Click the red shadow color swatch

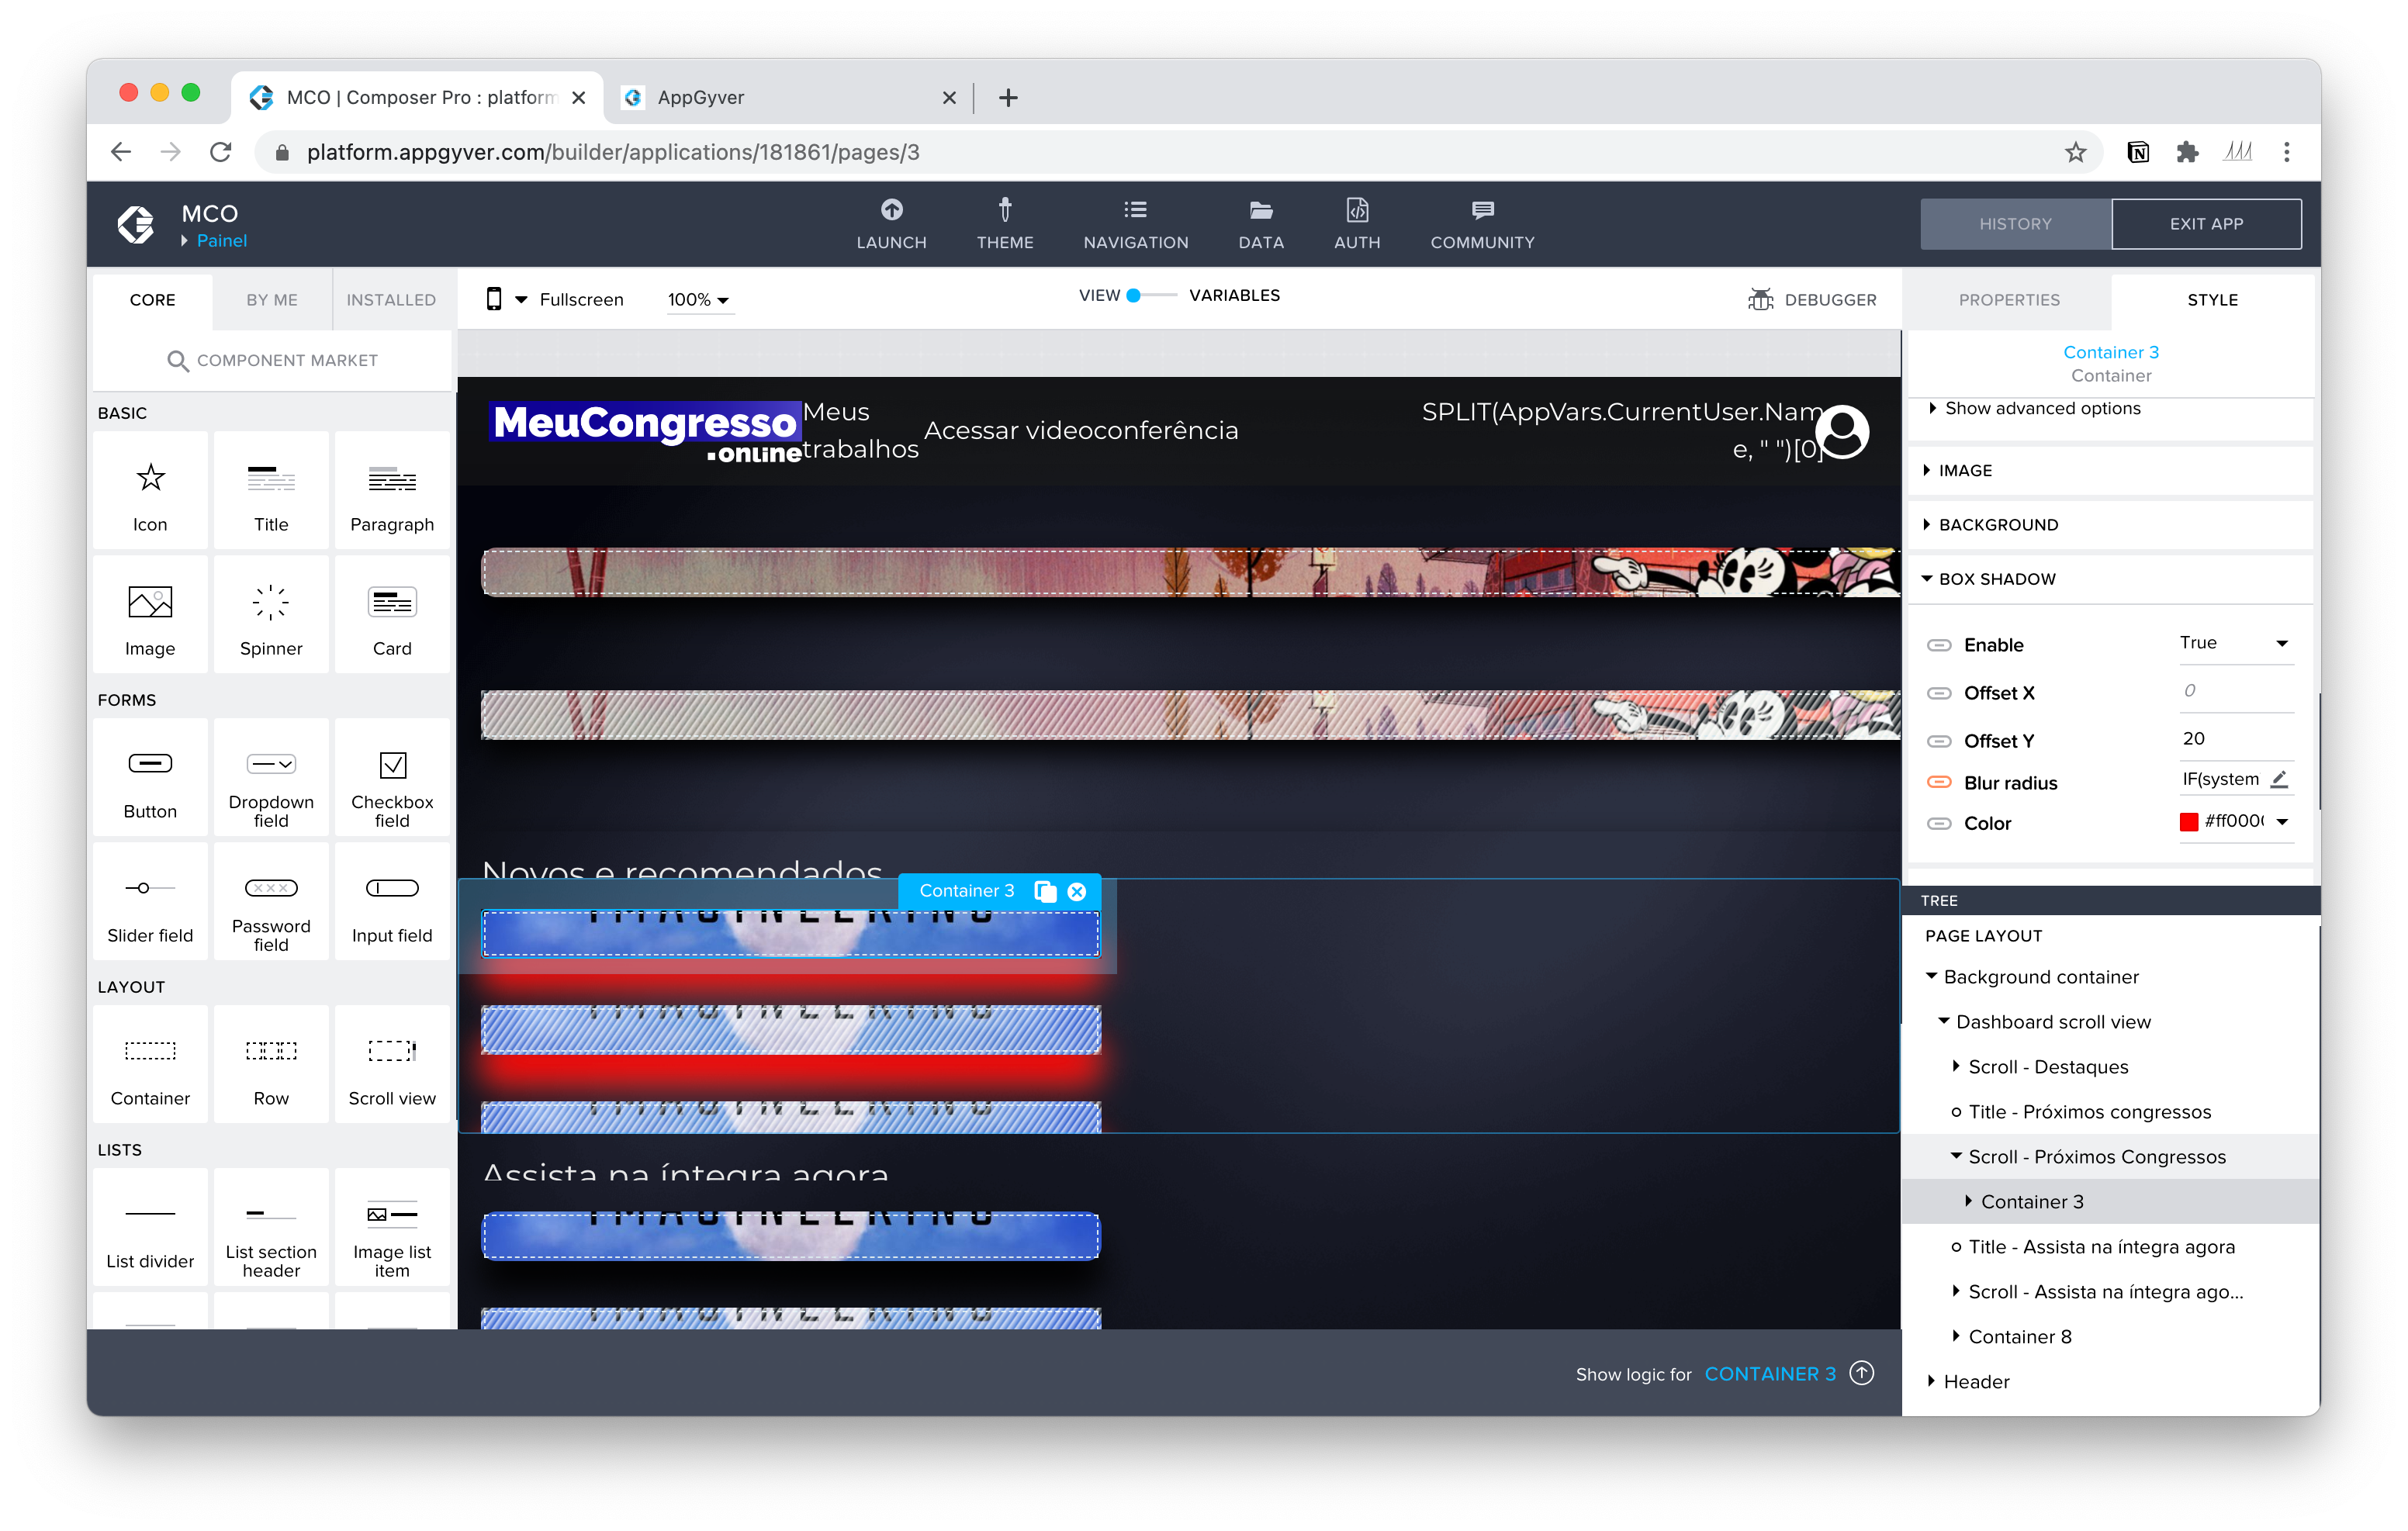pyautogui.click(x=2188, y=822)
